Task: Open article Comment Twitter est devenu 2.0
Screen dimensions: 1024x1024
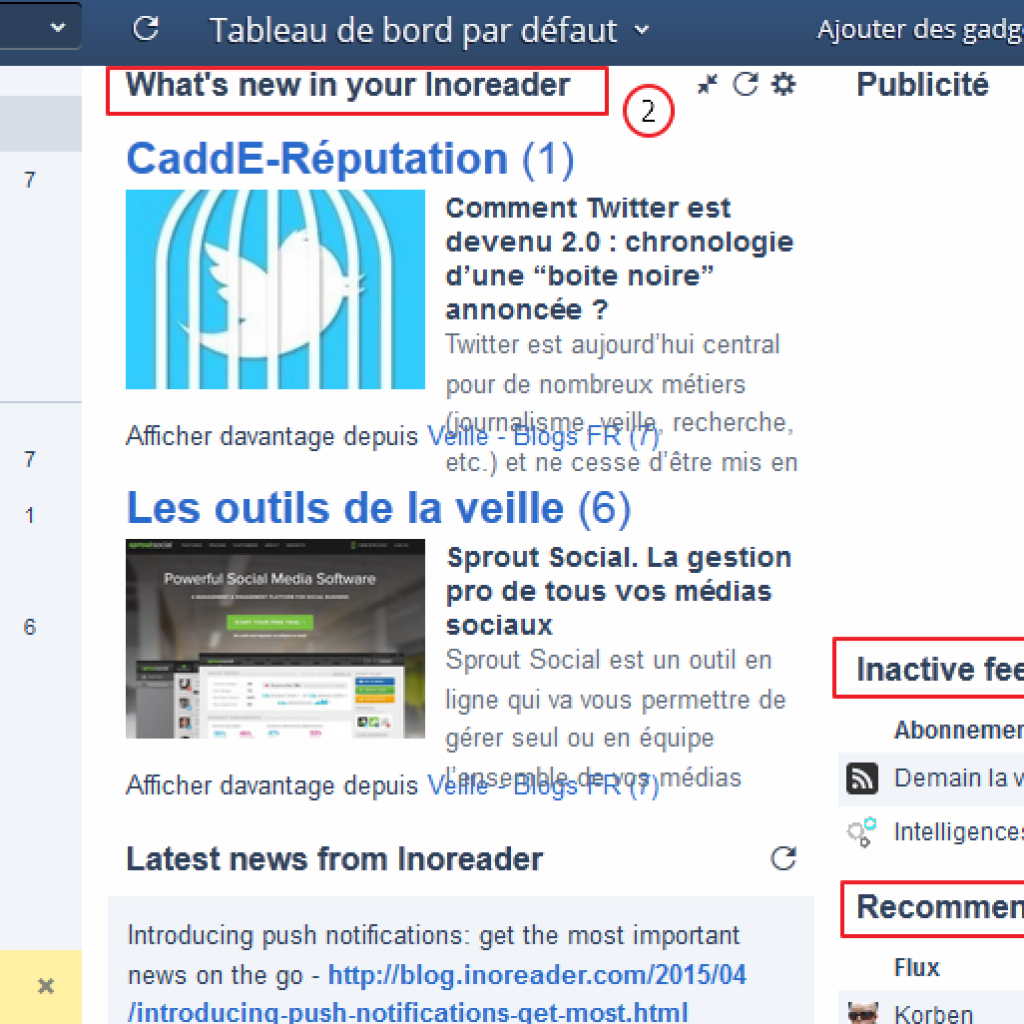Action: coord(619,259)
